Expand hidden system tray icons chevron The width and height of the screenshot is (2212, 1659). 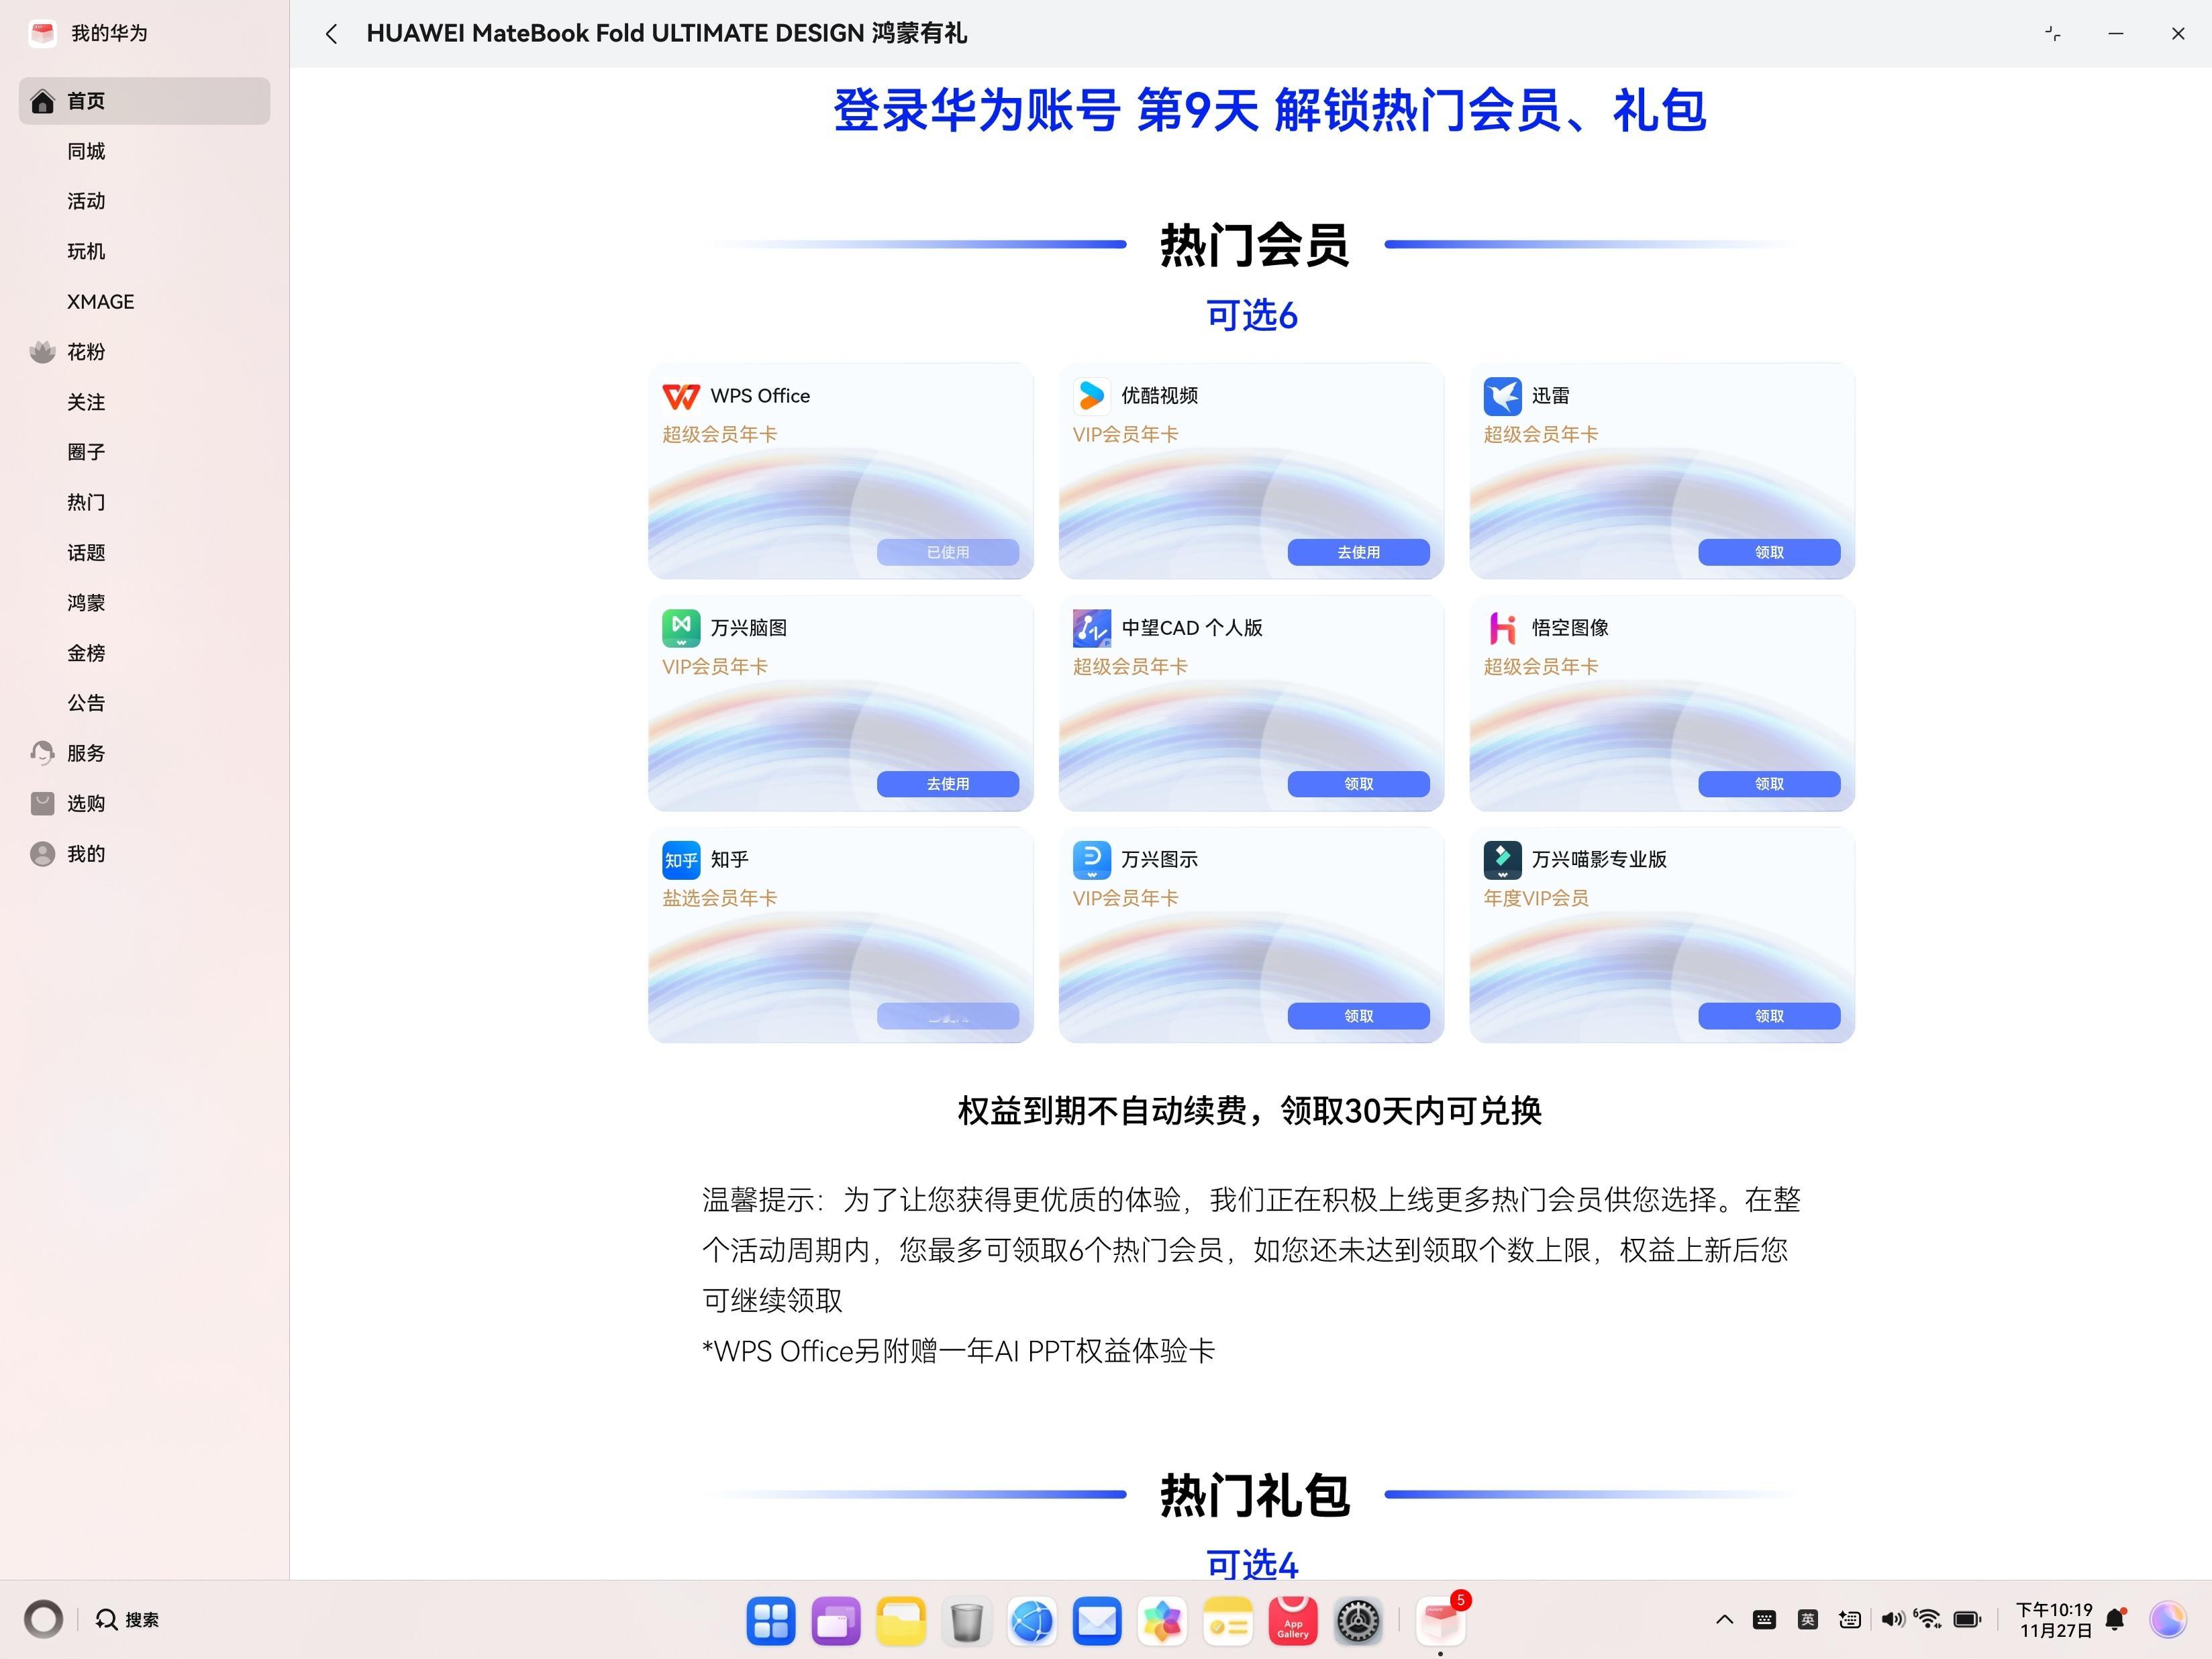[1724, 1620]
